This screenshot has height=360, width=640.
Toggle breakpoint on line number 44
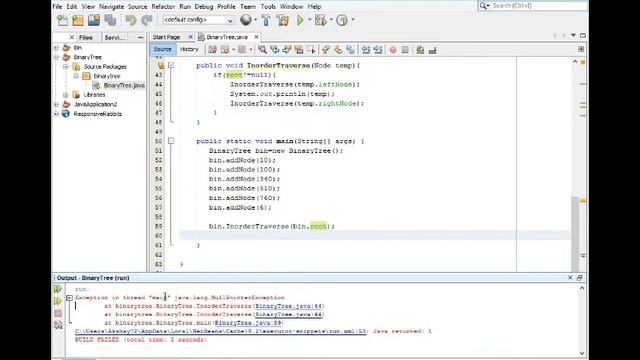pyautogui.click(x=159, y=84)
